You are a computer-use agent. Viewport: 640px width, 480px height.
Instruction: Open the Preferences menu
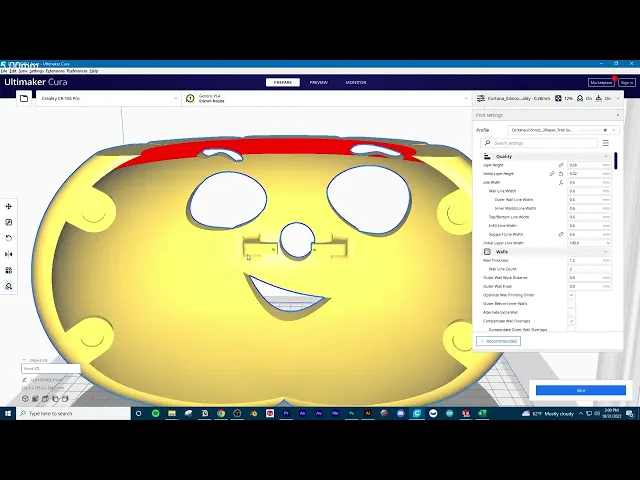(x=77, y=71)
